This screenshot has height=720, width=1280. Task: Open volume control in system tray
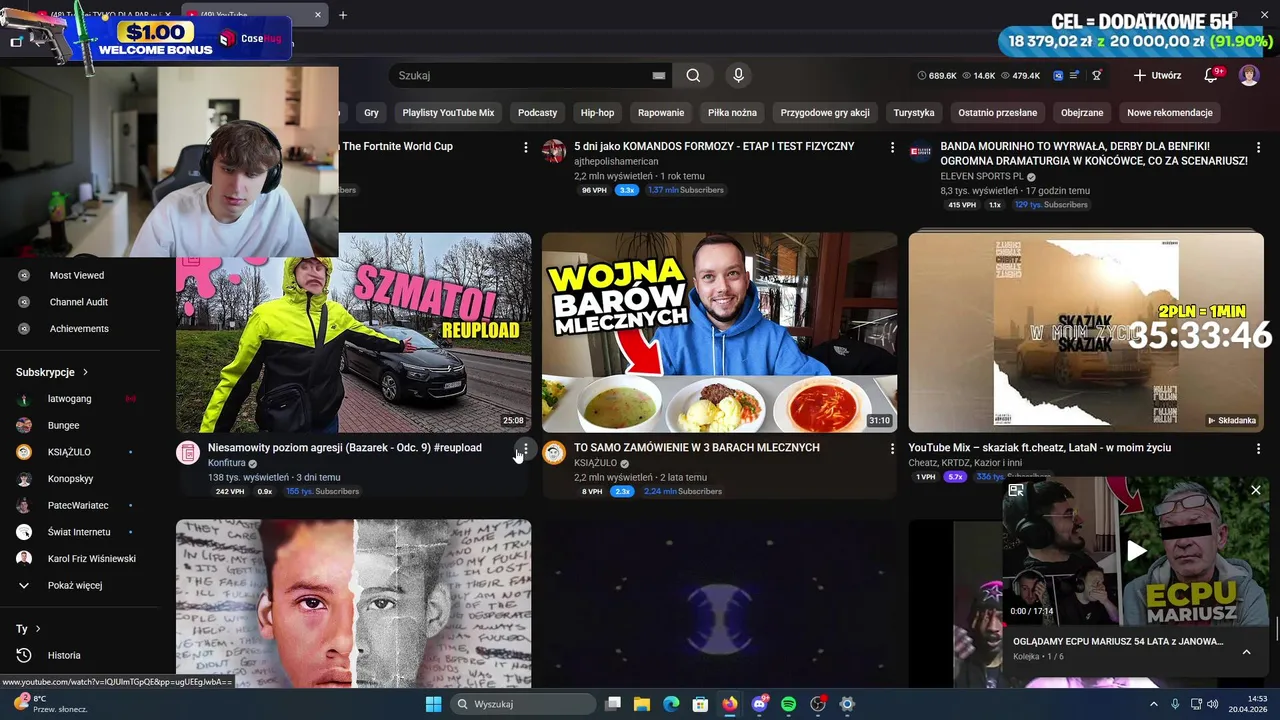pos(1212,704)
